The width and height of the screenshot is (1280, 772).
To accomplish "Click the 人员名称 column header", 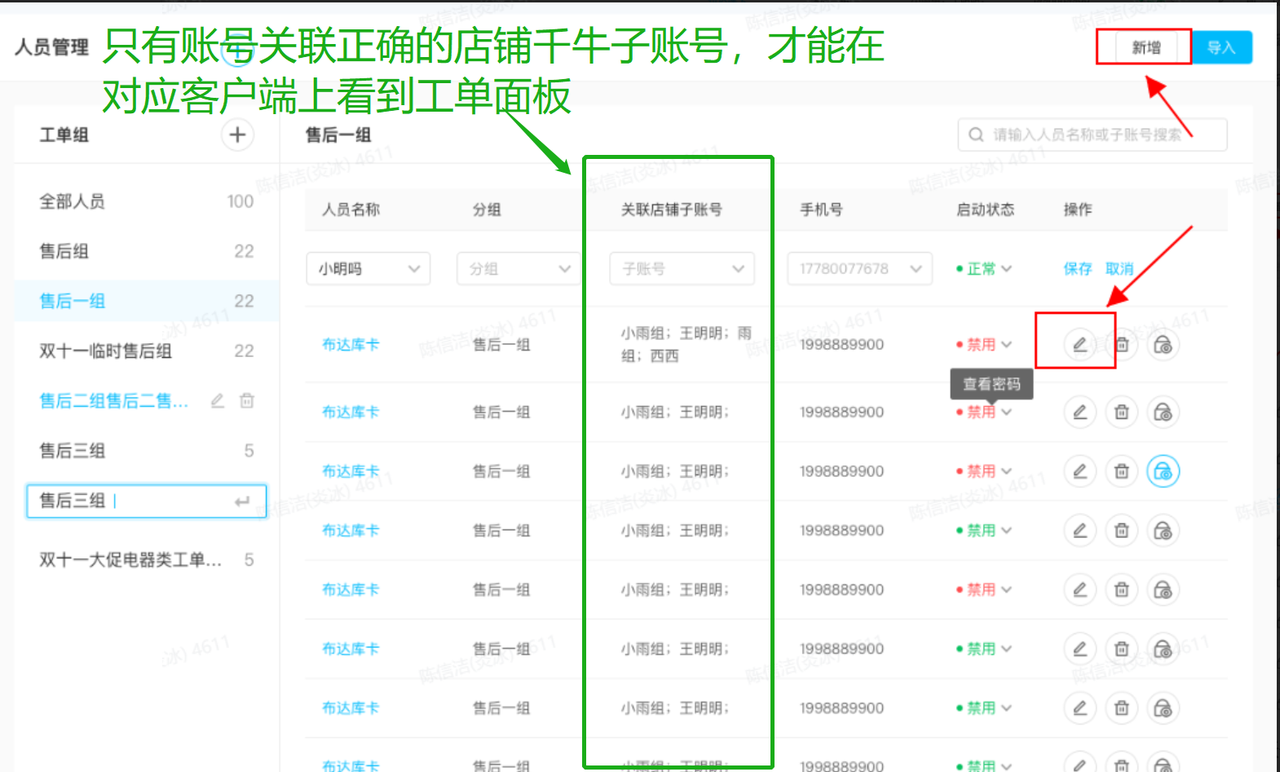I will pos(351,210).
